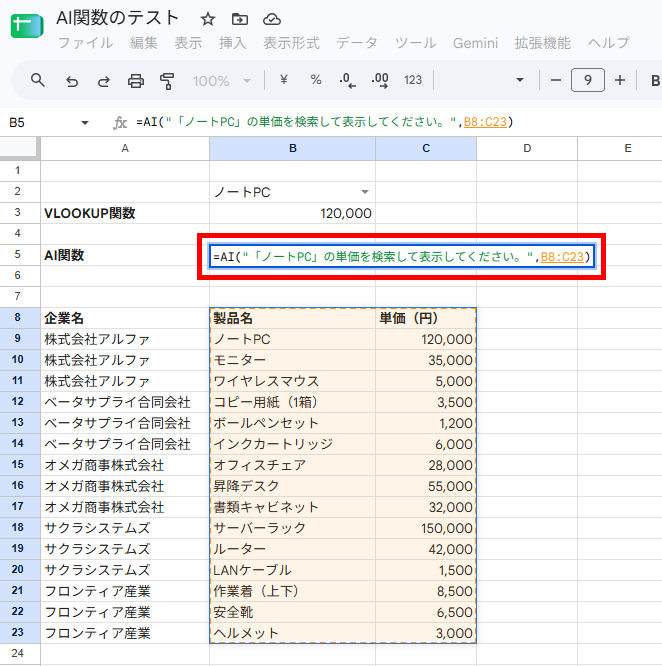Click the move to folder icon
The image size is (662, 666).
(x=240, y=19)
